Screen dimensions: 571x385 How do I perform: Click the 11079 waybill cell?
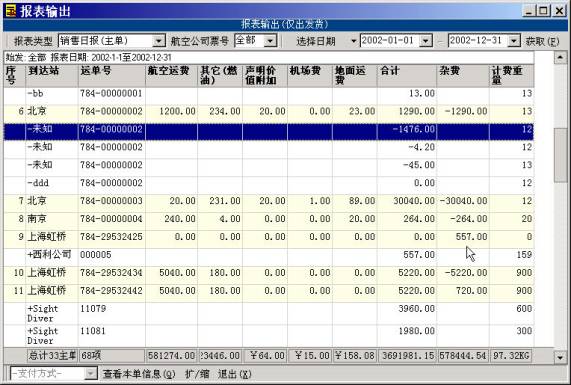112,313
